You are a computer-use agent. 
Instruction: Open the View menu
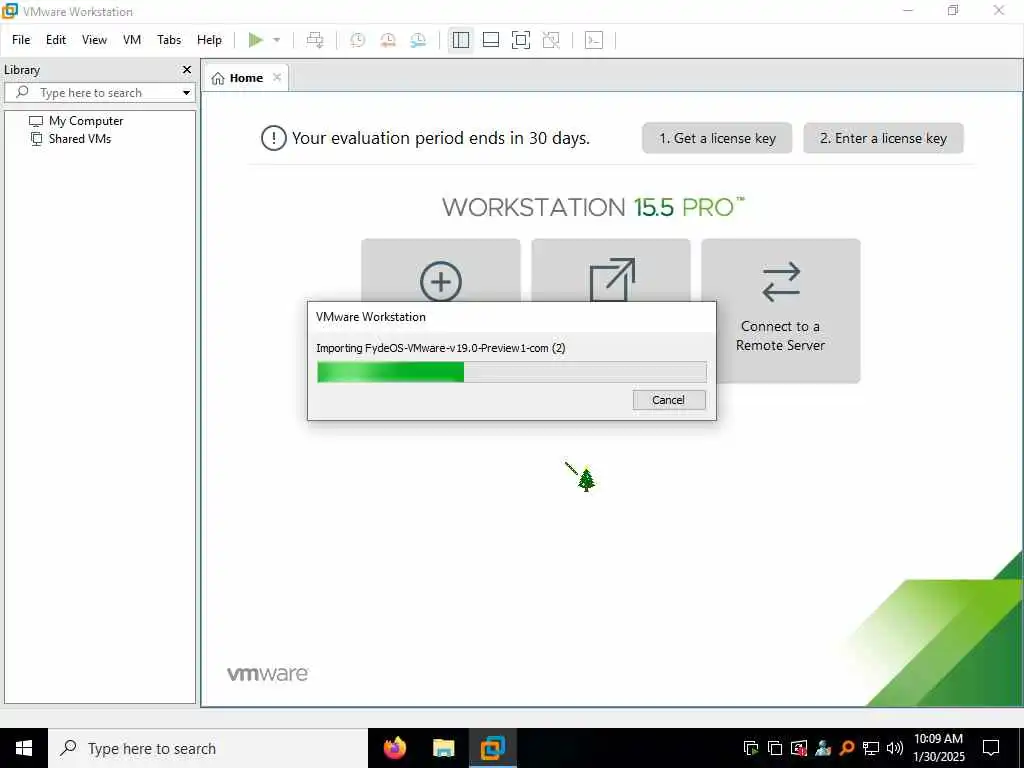(94, 40)
